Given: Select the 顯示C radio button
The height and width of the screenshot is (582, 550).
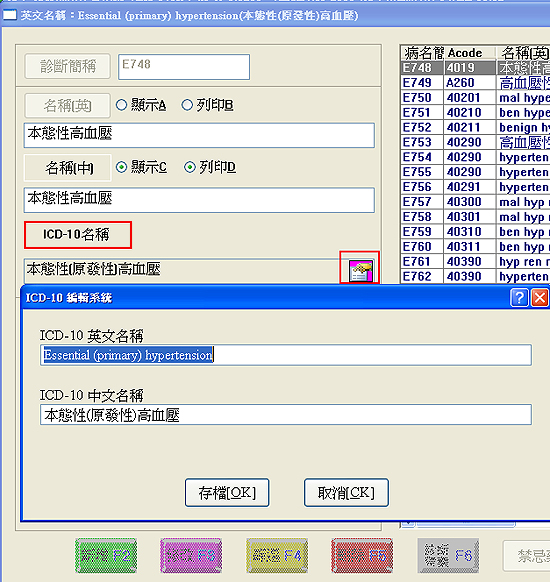Looking at the screenshot, I should tap(121, 167).
